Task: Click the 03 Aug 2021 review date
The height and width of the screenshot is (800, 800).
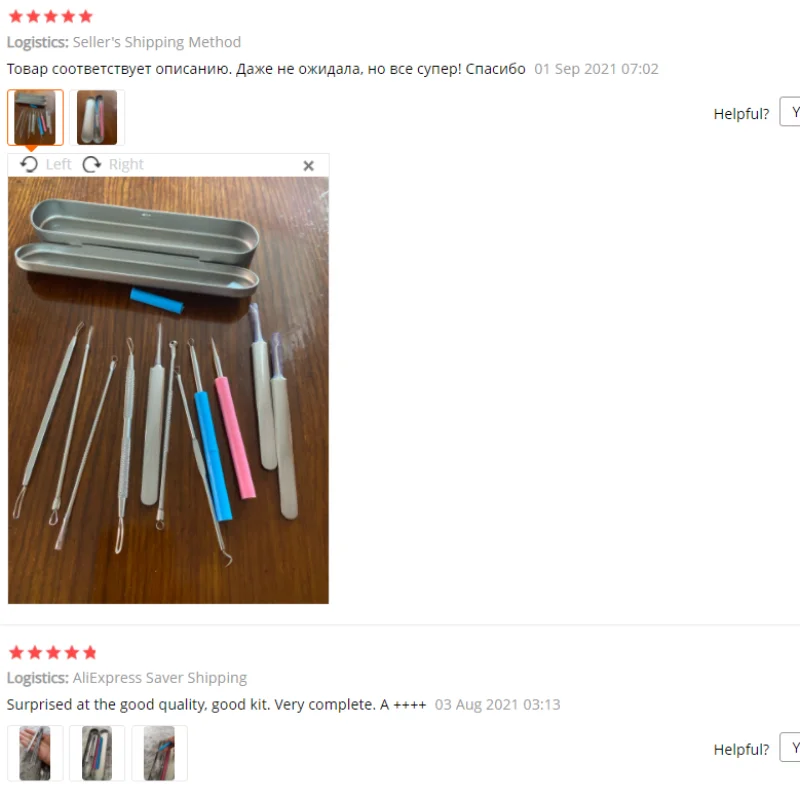Action: click(497, 705)
